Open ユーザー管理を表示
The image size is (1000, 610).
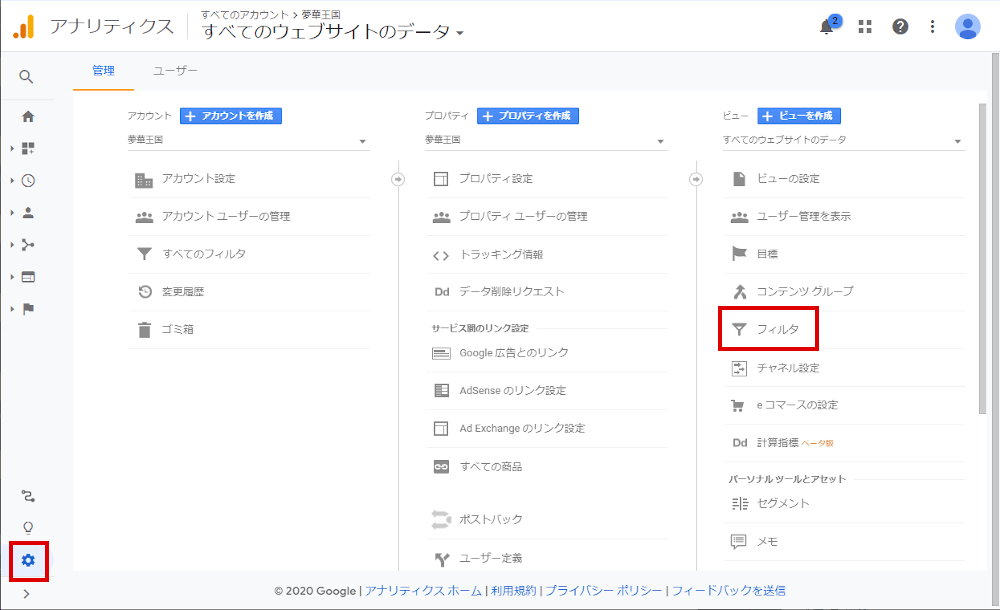coord(844,217)
